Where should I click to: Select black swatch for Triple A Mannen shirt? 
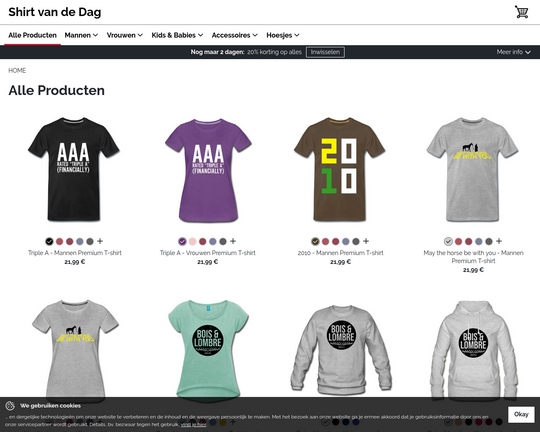pyautogui.click(x=49, y=241)
